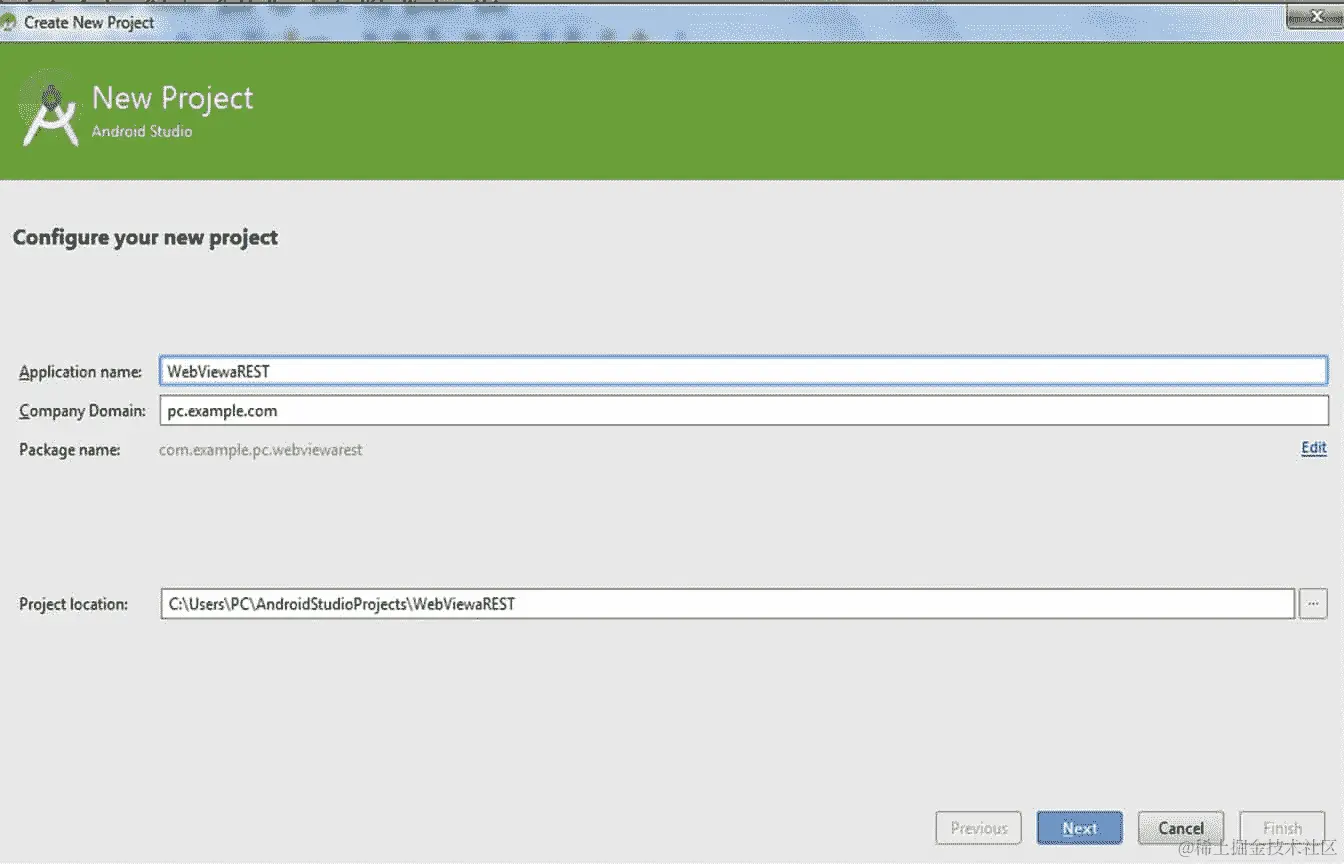Select the Company Domain text field
1344x864 pixels.
tap(700, 410)
